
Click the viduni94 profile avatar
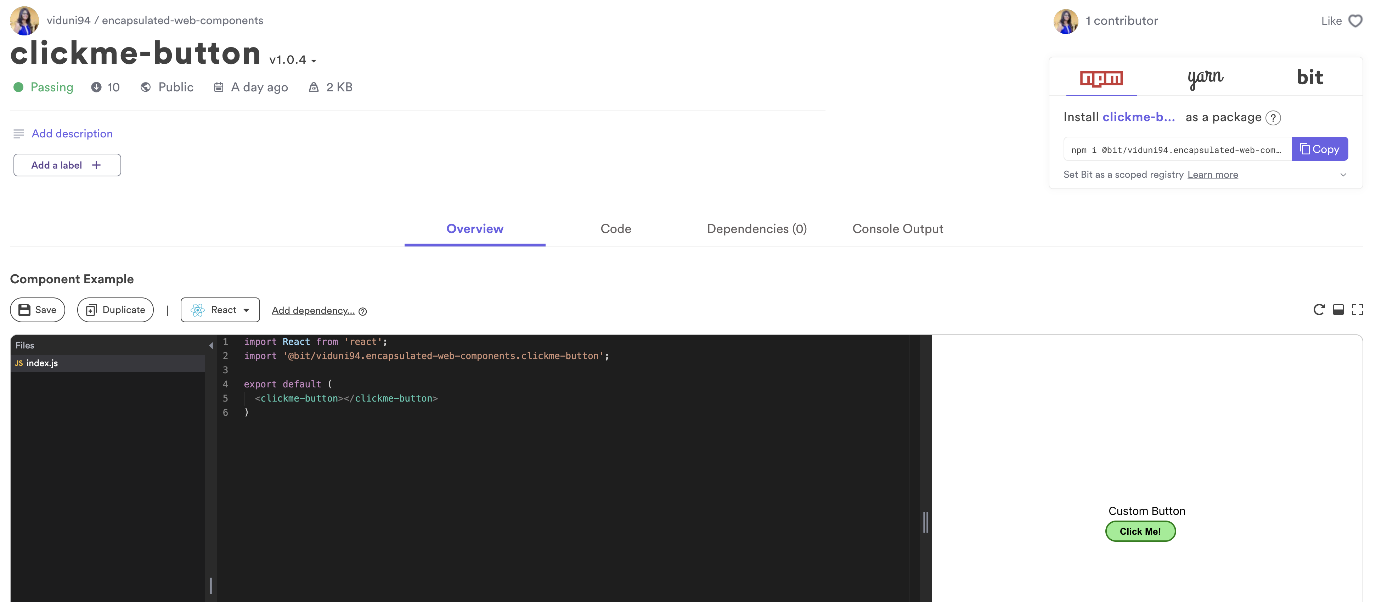click(24, 20)
